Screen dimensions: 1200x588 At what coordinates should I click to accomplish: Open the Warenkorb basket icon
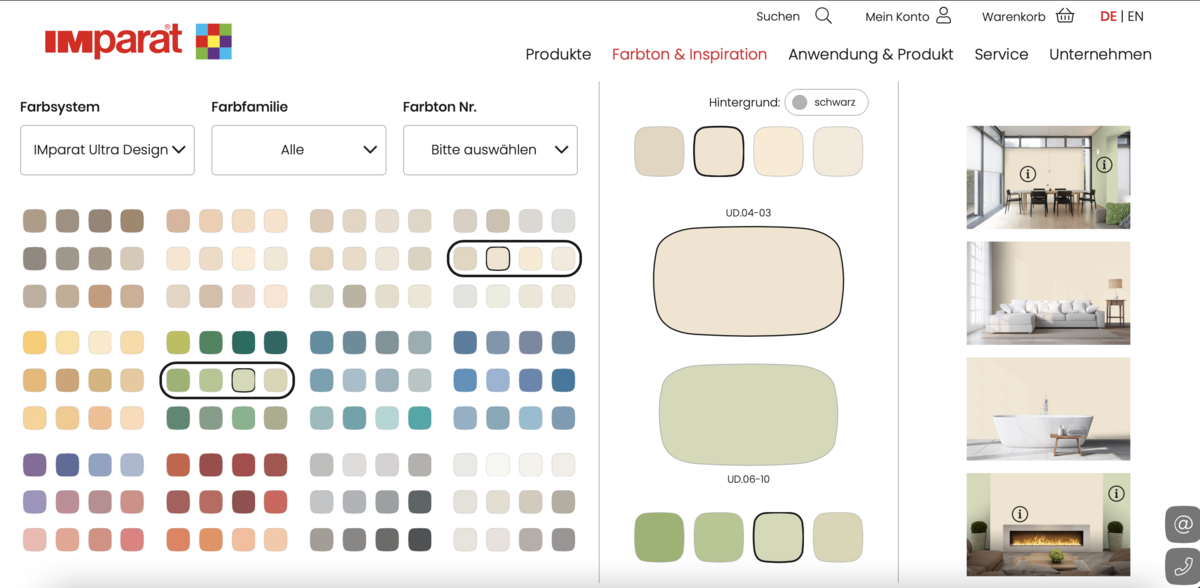point(1065,16)
